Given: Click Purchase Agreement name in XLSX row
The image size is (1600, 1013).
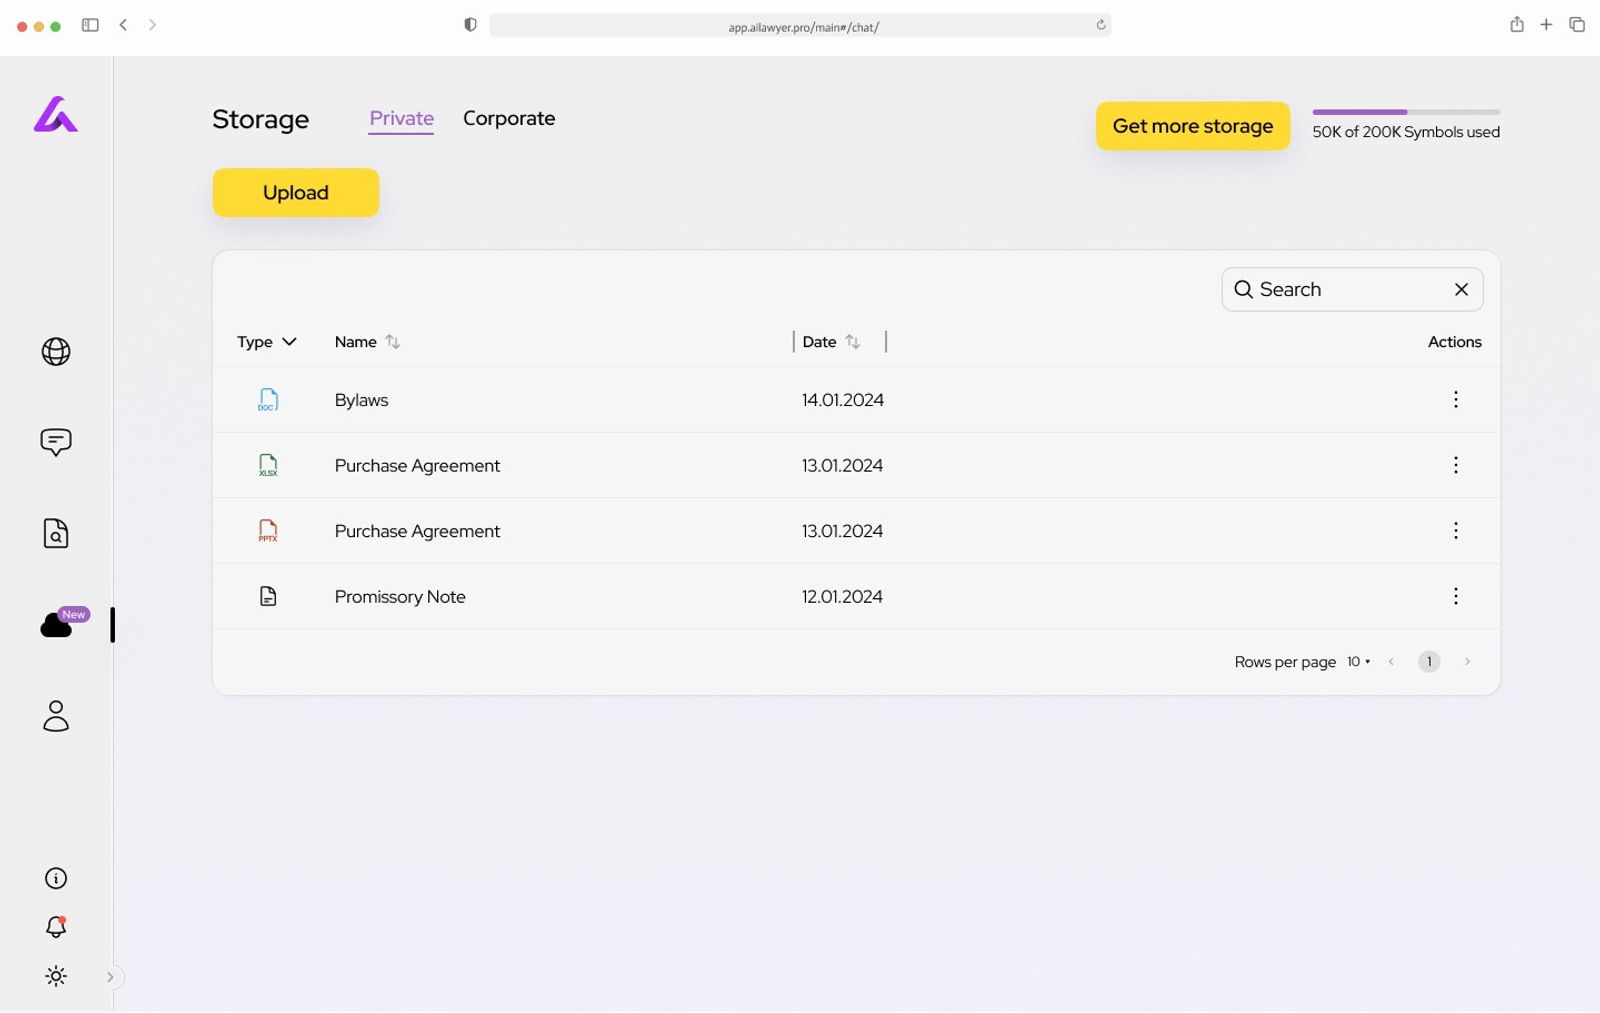Looking at the screenshot, I should [417, 465].
